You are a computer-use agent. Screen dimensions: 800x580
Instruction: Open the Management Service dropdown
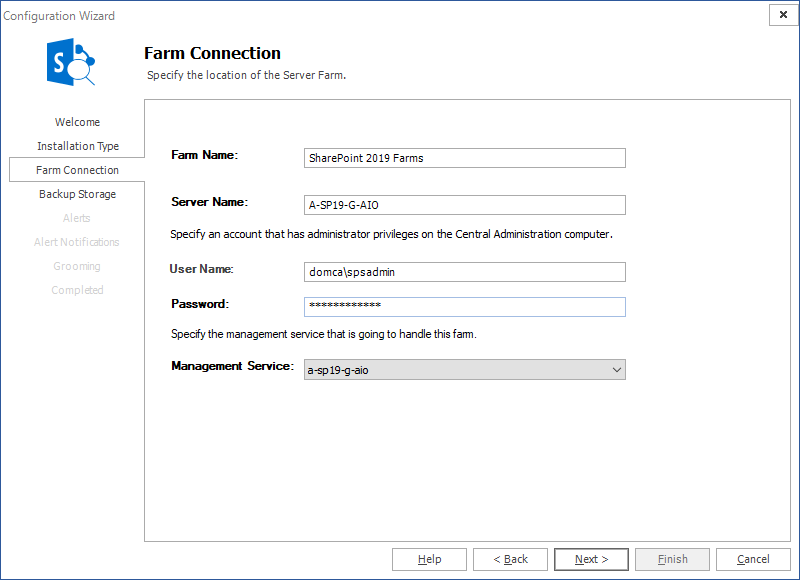pyautogui.click(x=464, y=370)
